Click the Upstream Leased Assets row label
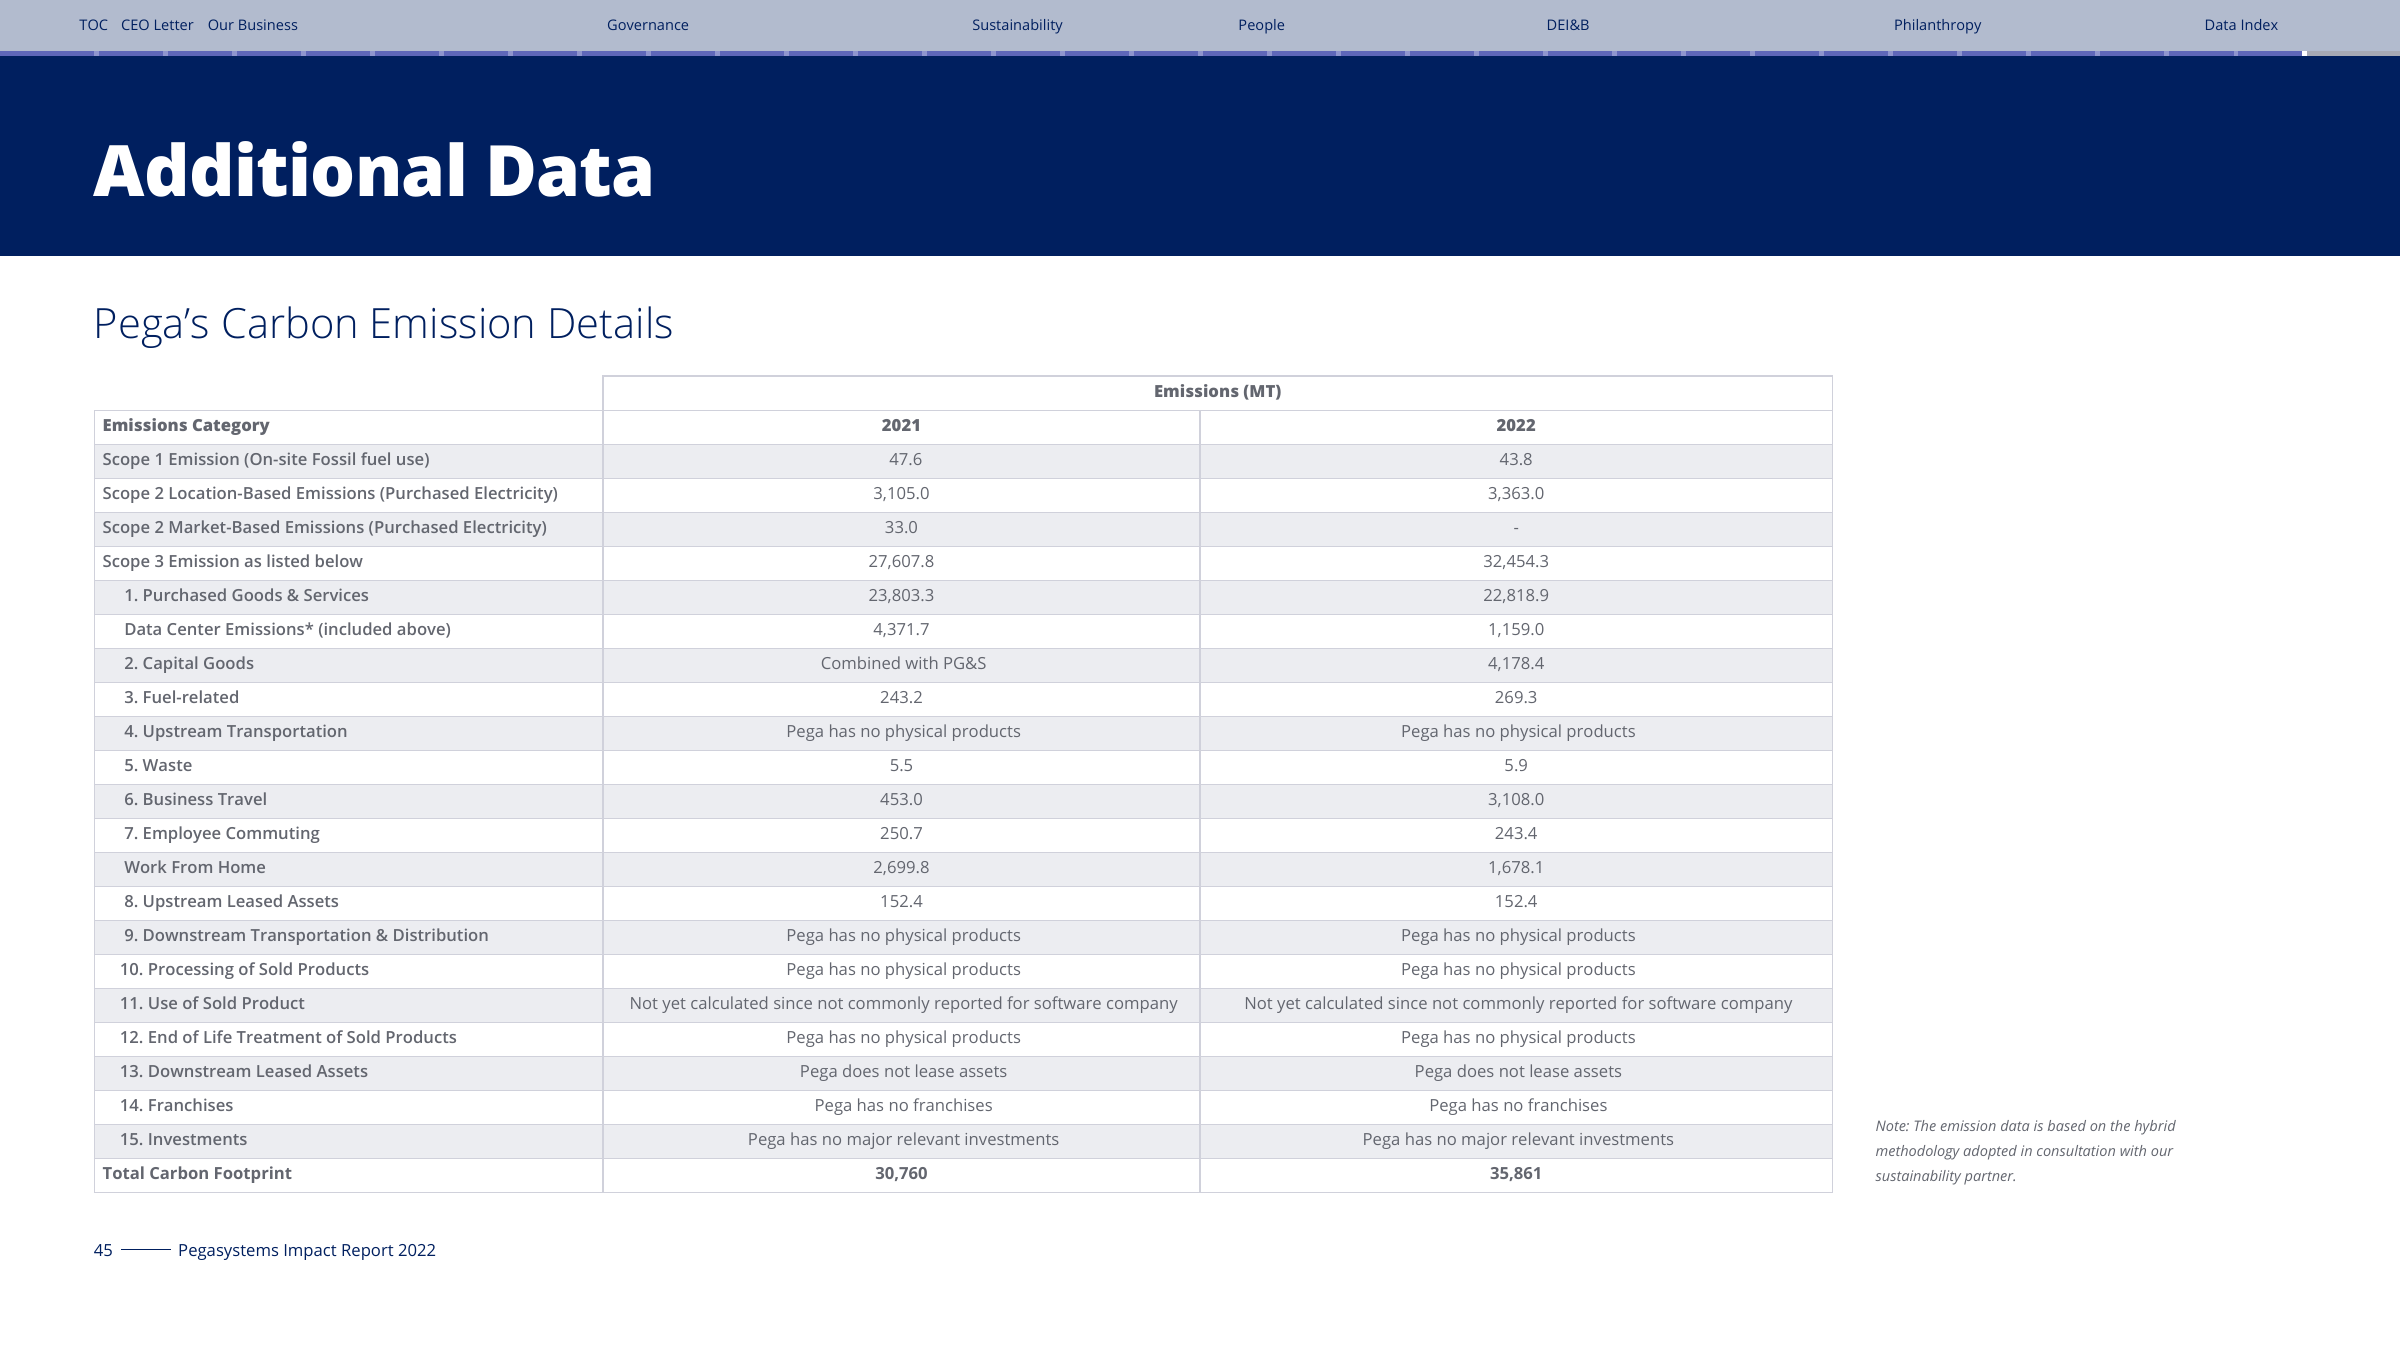The width and height of the screenshot is (2400, 1350). pyautogui.click(x=231, y=901)
